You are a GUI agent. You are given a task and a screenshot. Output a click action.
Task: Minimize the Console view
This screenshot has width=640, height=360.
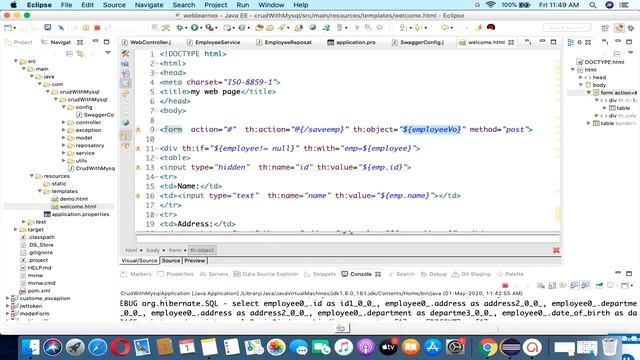click(618, 273)
